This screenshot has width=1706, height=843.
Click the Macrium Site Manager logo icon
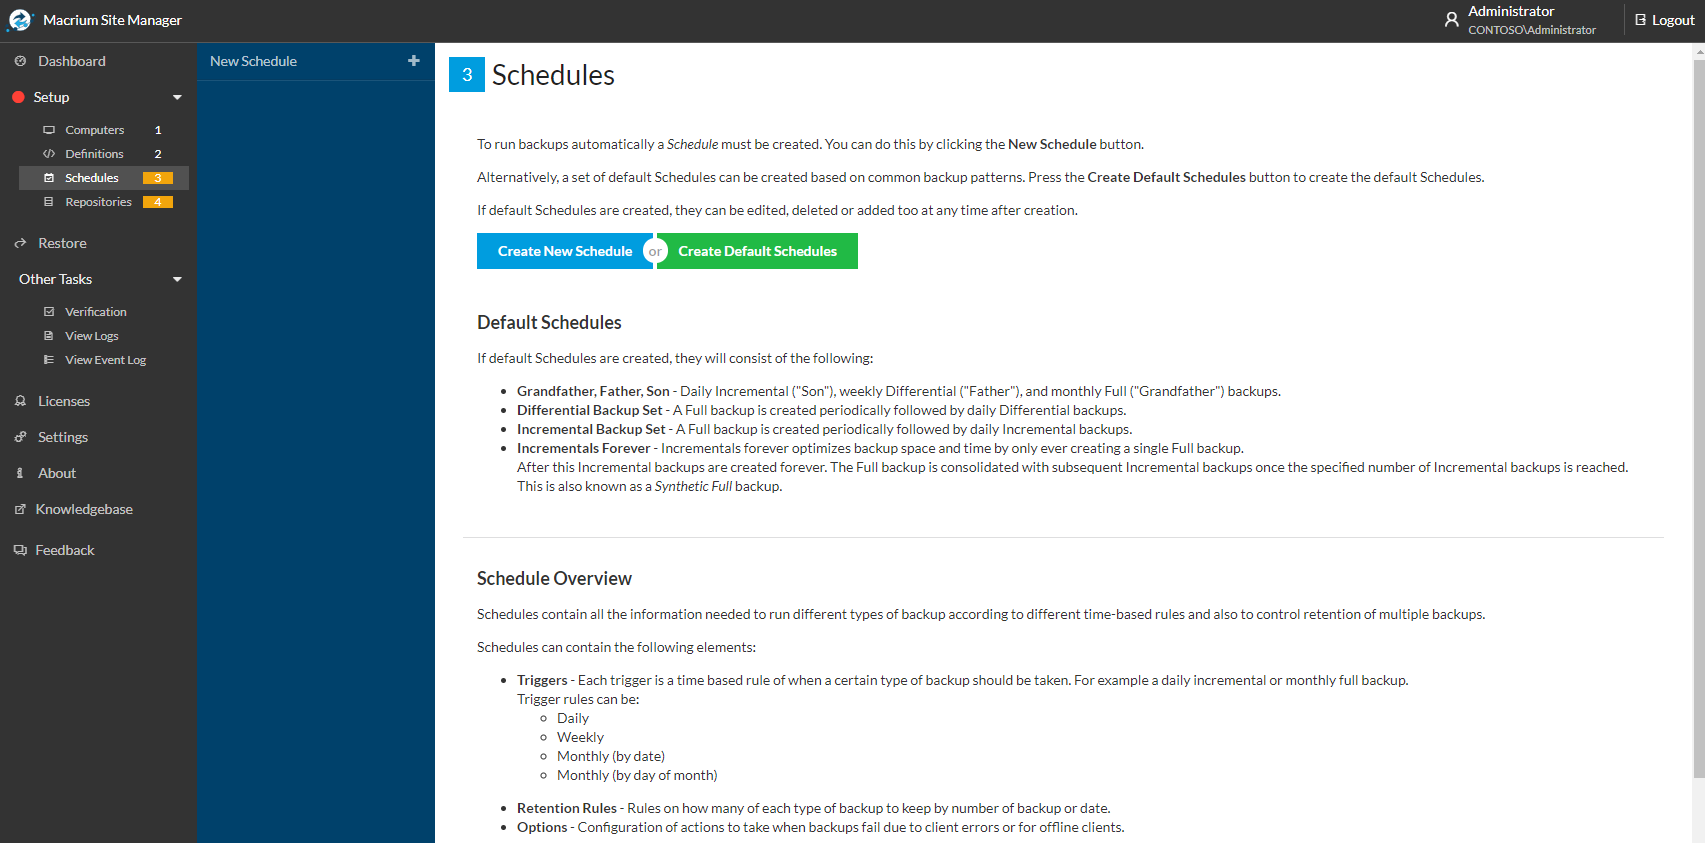tap(20, 20)
